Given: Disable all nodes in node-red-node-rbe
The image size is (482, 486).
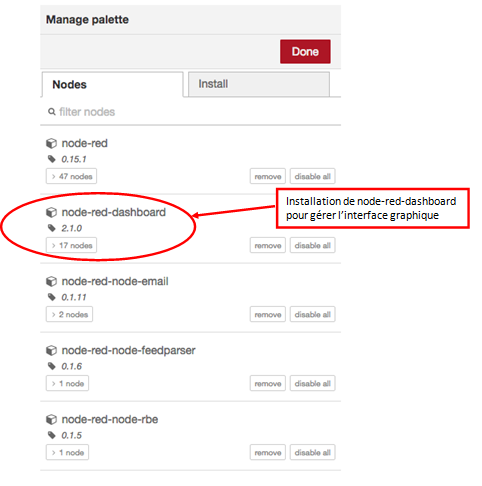Looking at the screenshot, I should (312, 452).
